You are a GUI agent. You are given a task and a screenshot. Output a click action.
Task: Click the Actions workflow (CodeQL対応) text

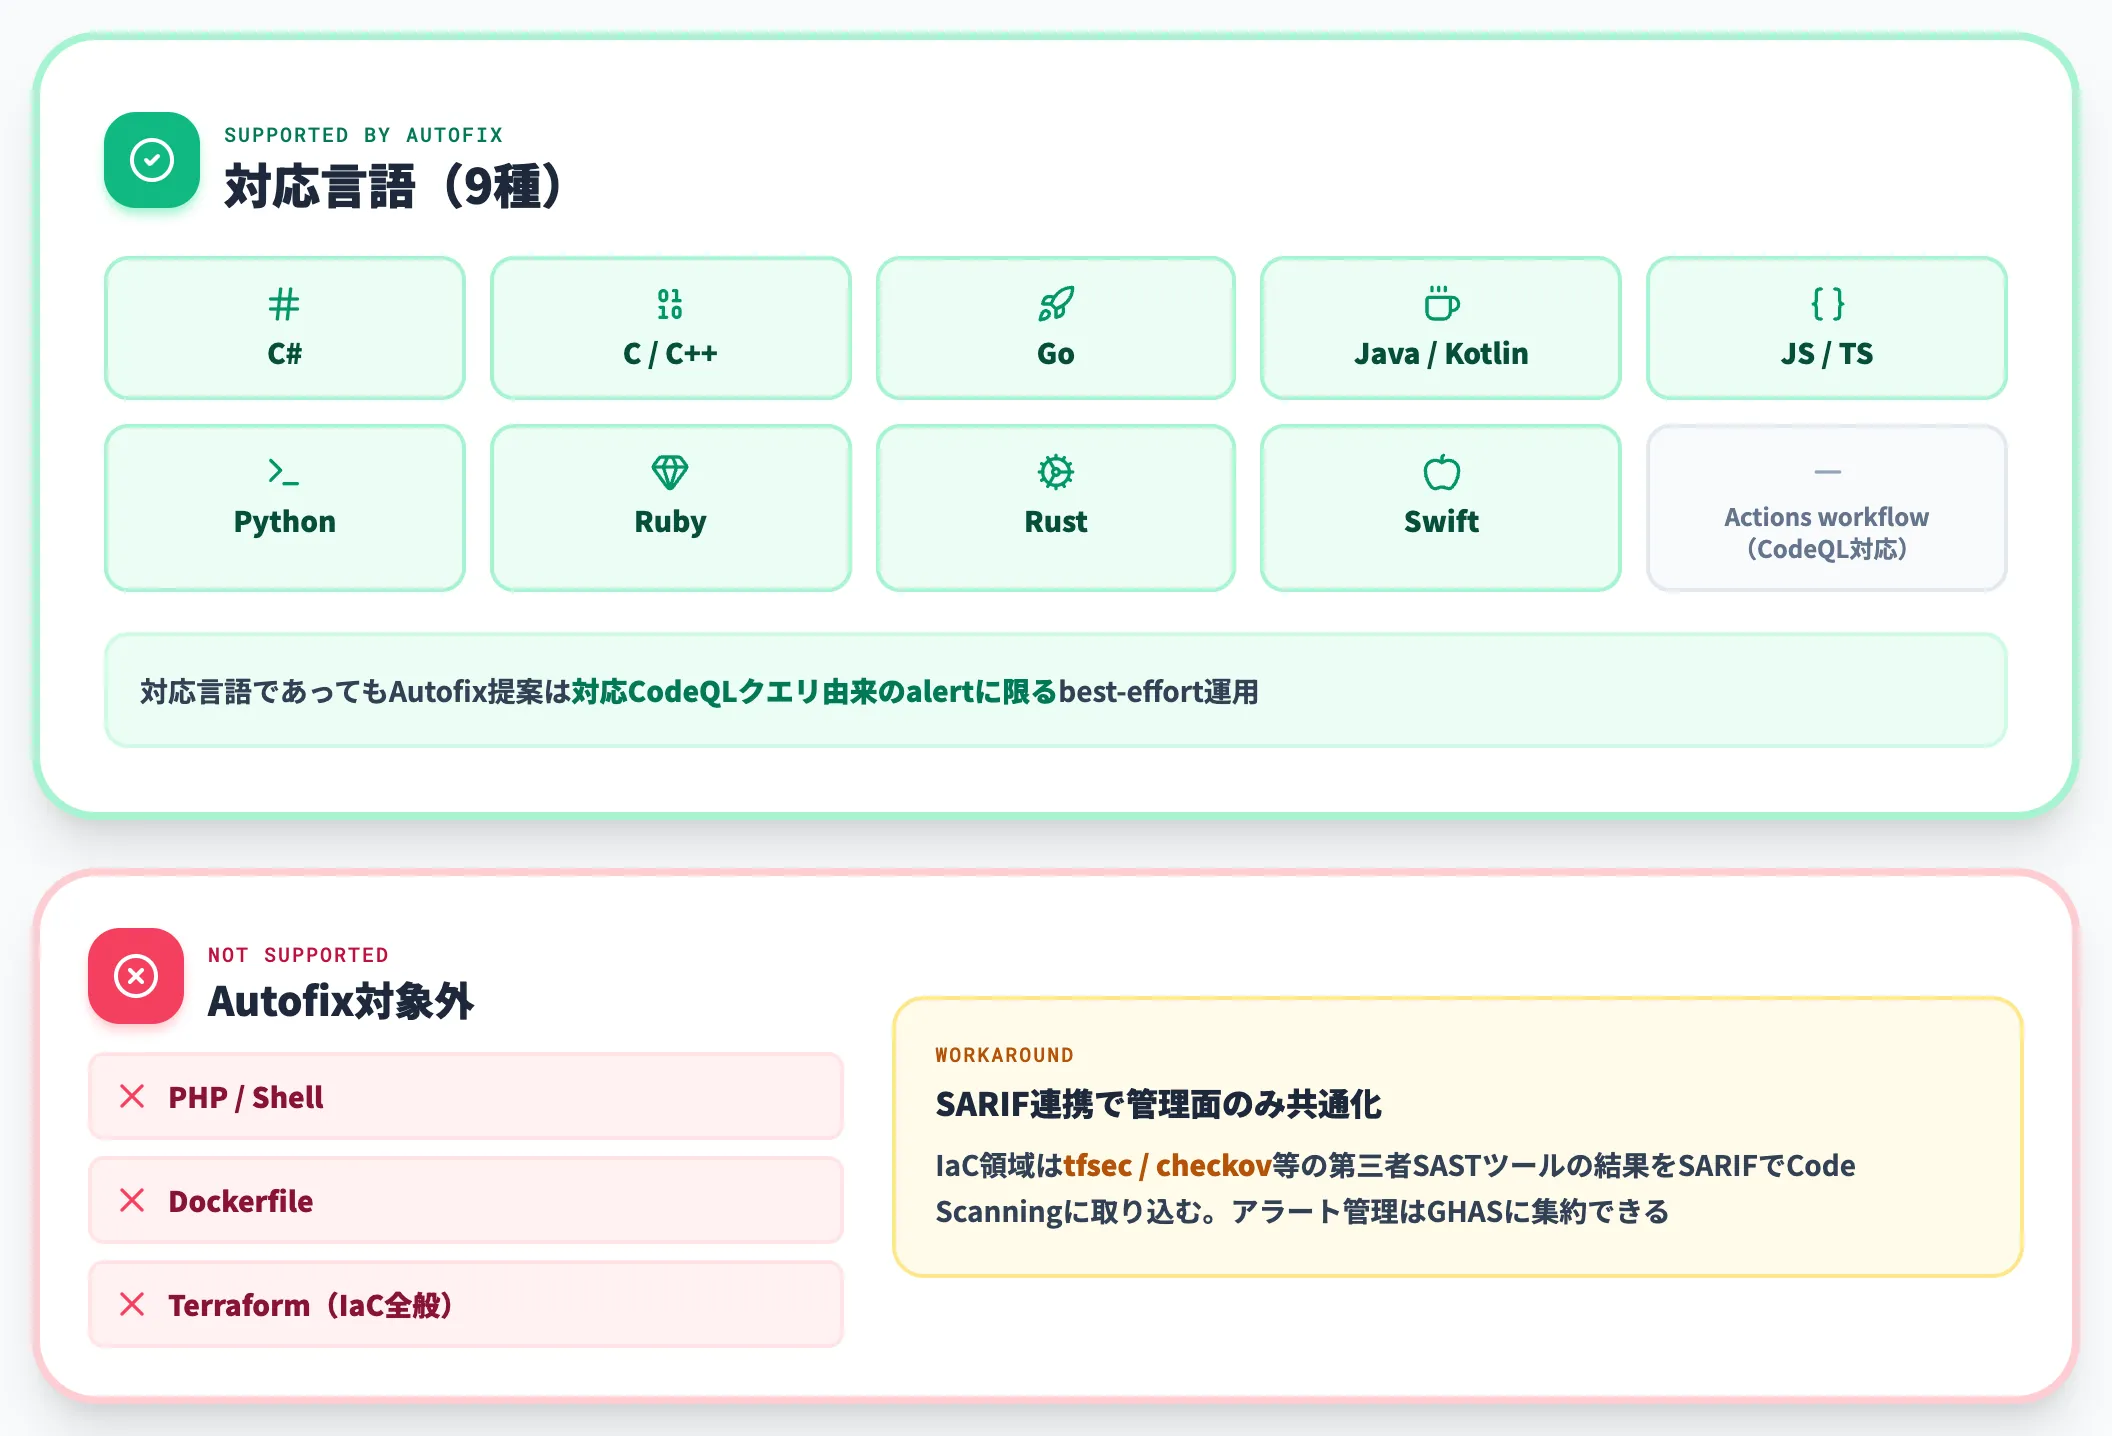click(x=1827, y=533)
